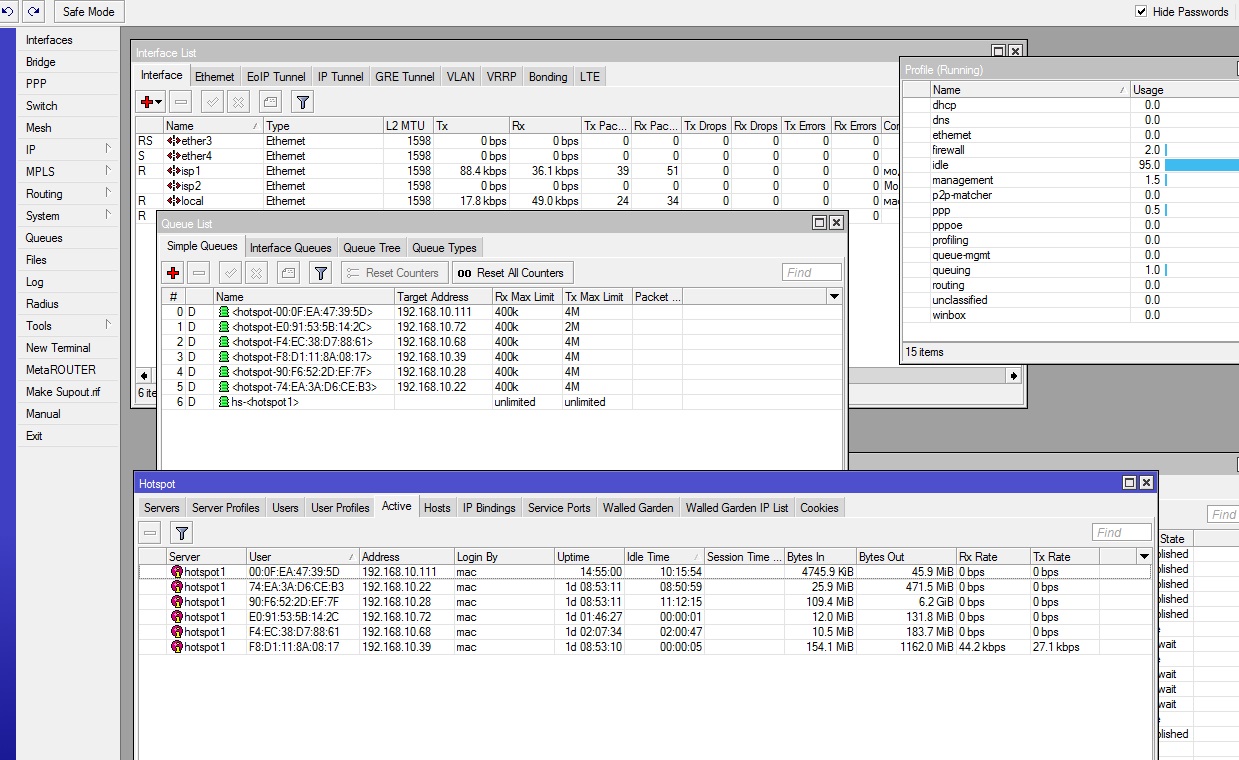Open Interfaces from the sidebar menu
The image size is (1239, 760).
49,40
